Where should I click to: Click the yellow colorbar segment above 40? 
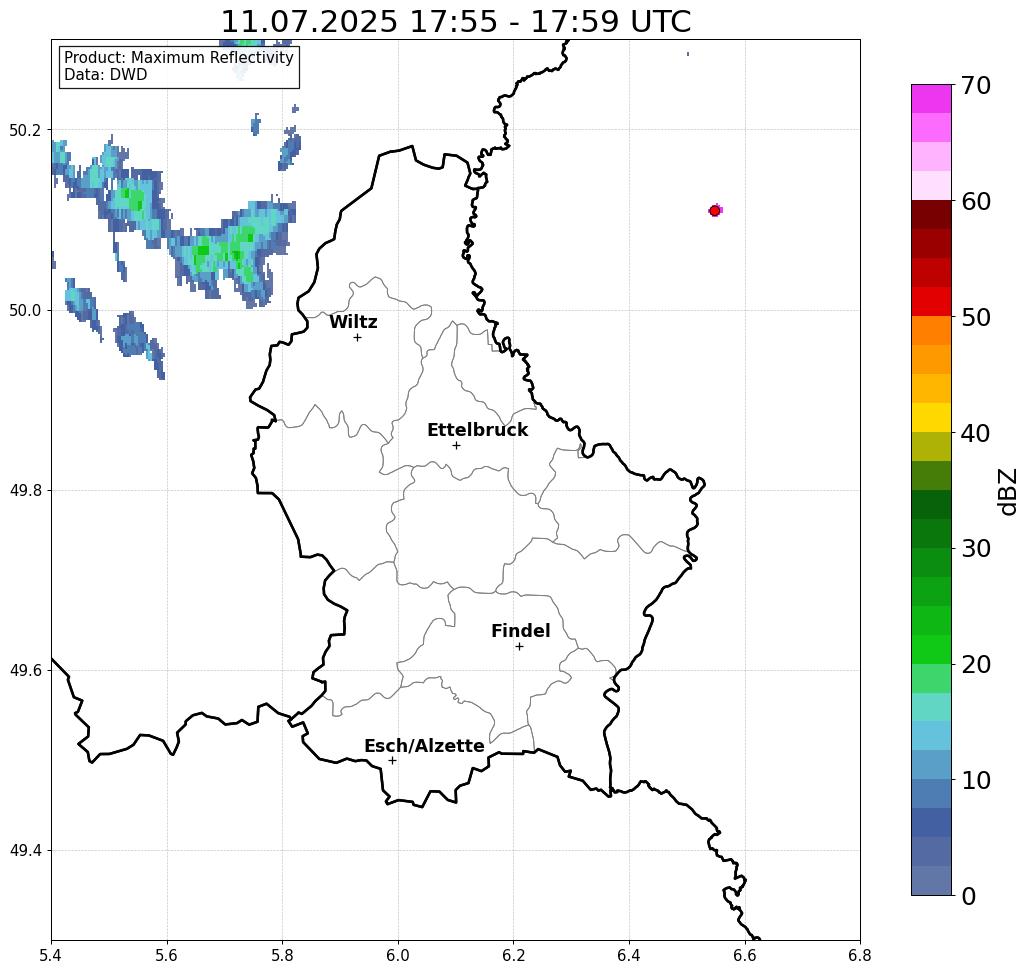point(931,417)
